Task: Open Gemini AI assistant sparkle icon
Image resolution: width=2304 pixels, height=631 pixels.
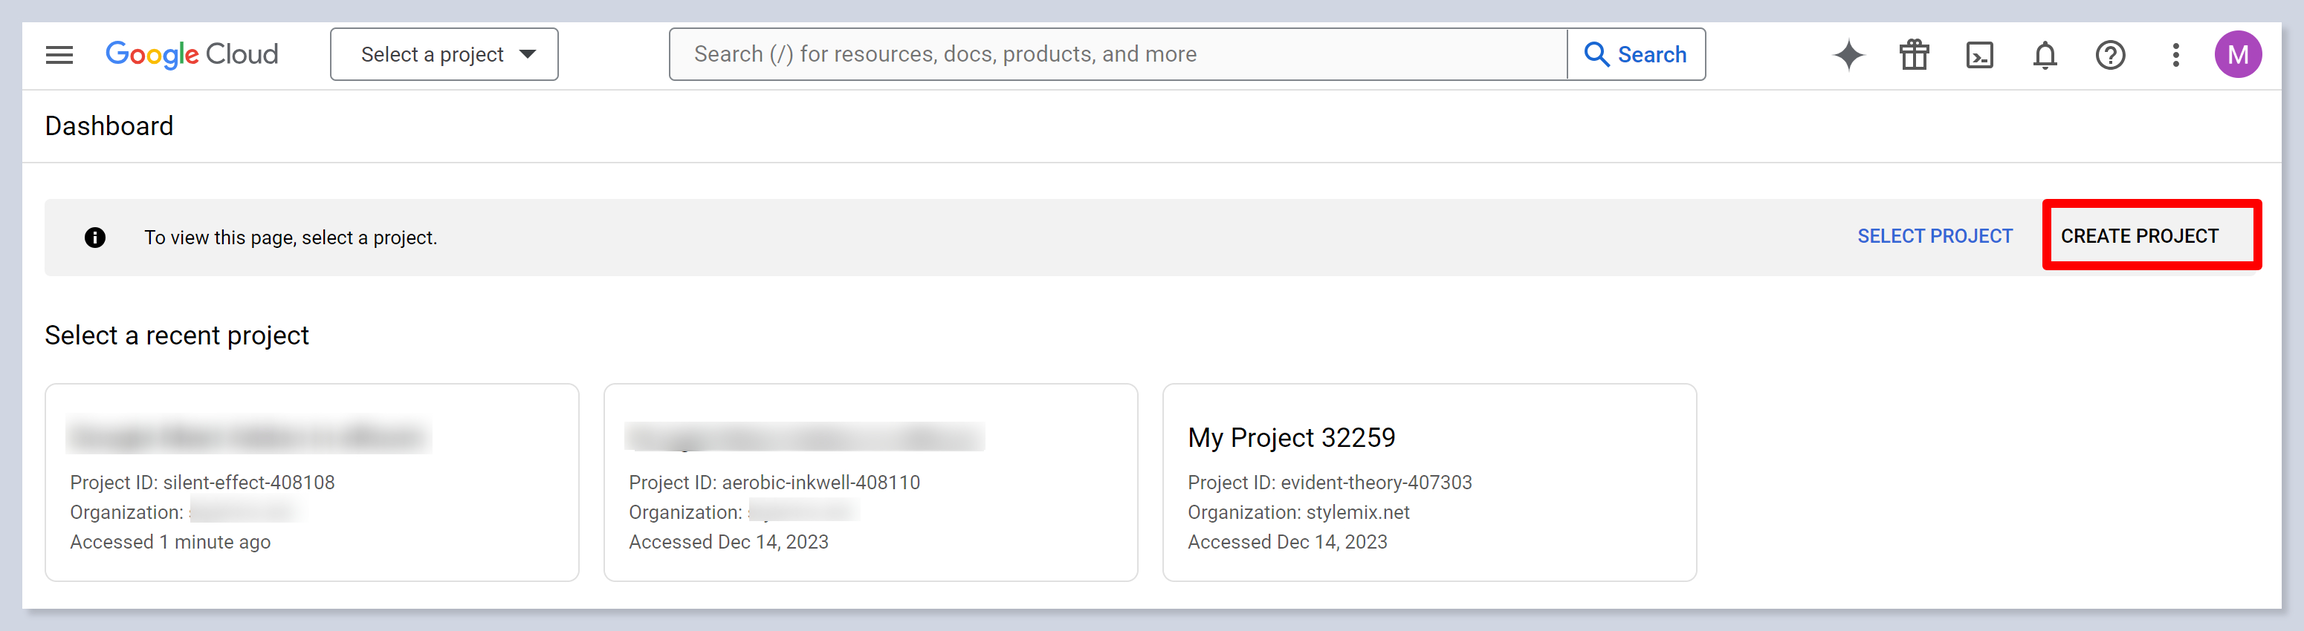Action: coord(1848,55)
